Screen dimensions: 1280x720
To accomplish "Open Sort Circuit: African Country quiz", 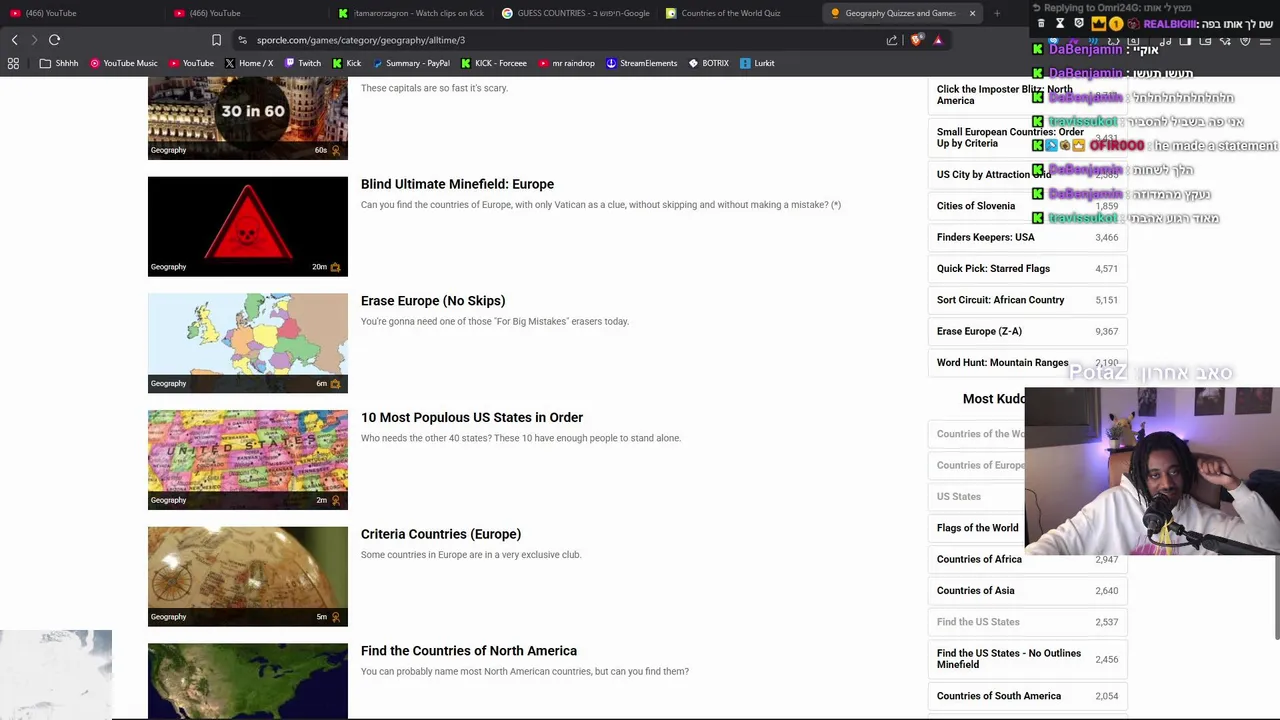I will (1000, 300).
